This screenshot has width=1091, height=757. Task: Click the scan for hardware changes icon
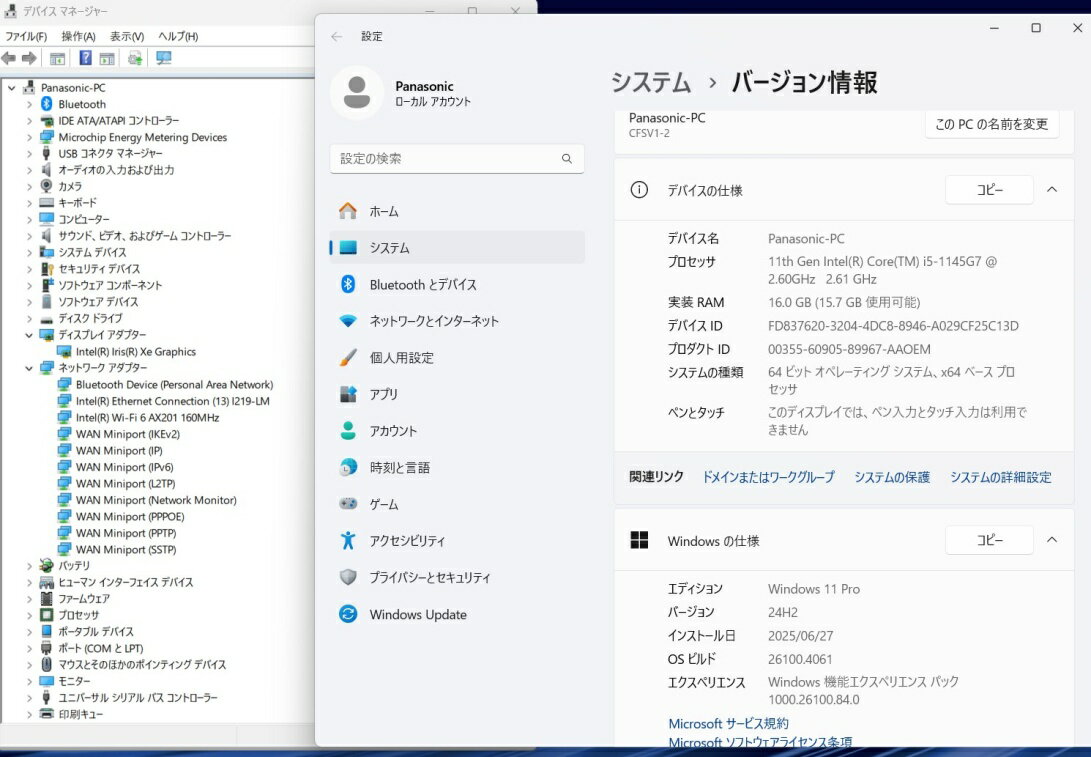(164, 59)
